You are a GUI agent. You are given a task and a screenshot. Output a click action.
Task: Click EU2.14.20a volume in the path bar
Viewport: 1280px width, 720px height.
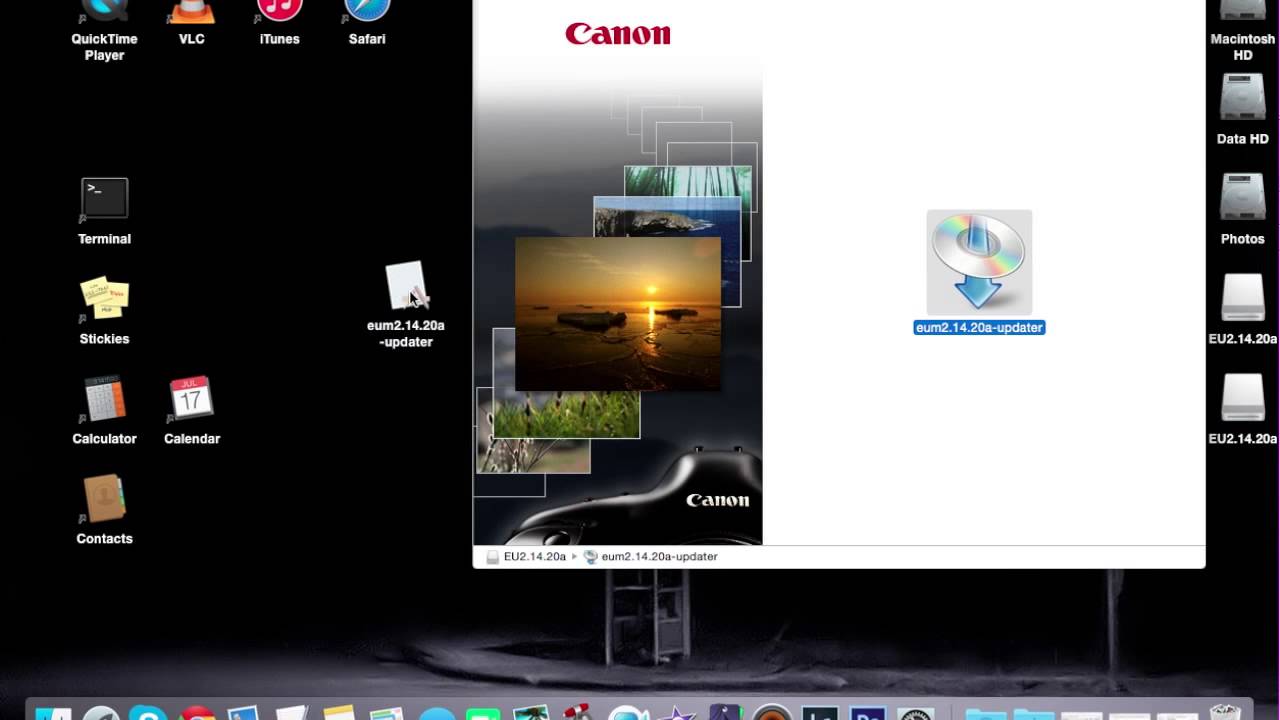[x=527, y=556]
